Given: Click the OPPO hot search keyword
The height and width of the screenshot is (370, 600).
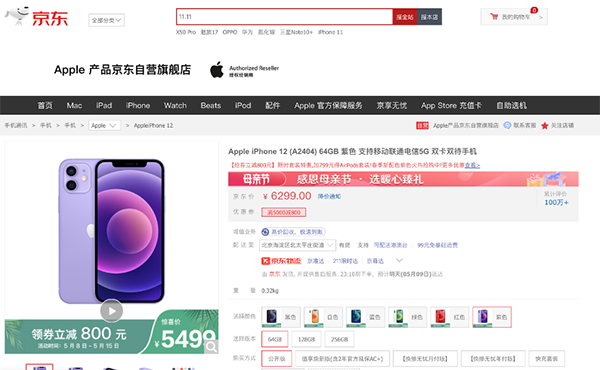Looking at the screenshot, I should pyautogui.click(x=230, y=32).
